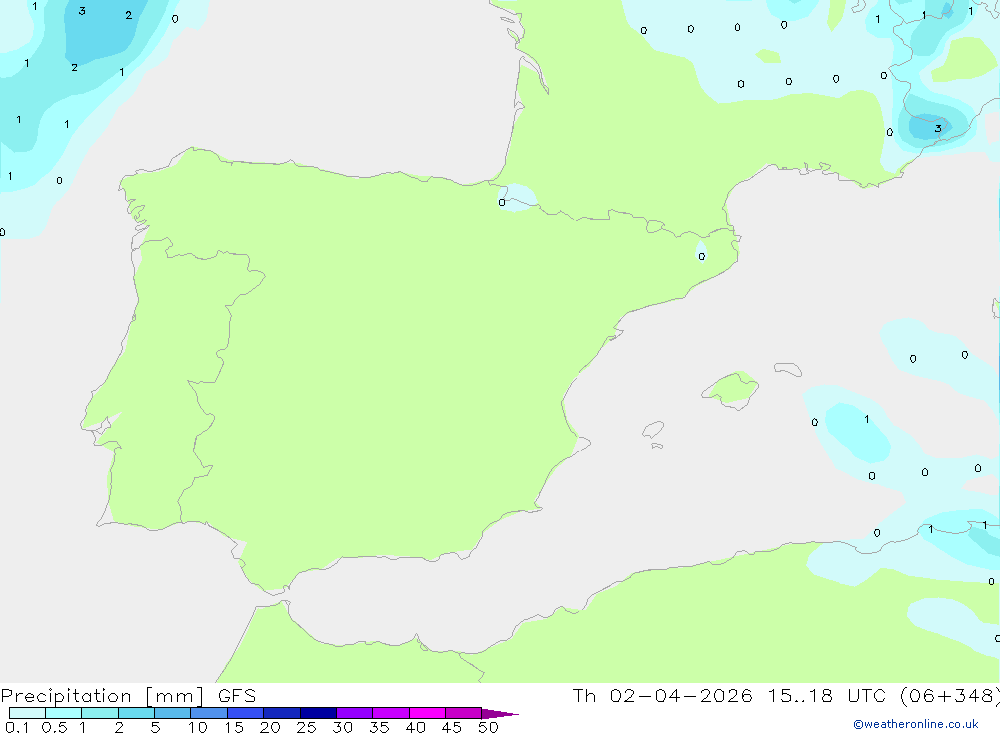Click the '3' value over southeastern France
Image resolution: width=1000 pixels, height=733 pixels.
938,129
